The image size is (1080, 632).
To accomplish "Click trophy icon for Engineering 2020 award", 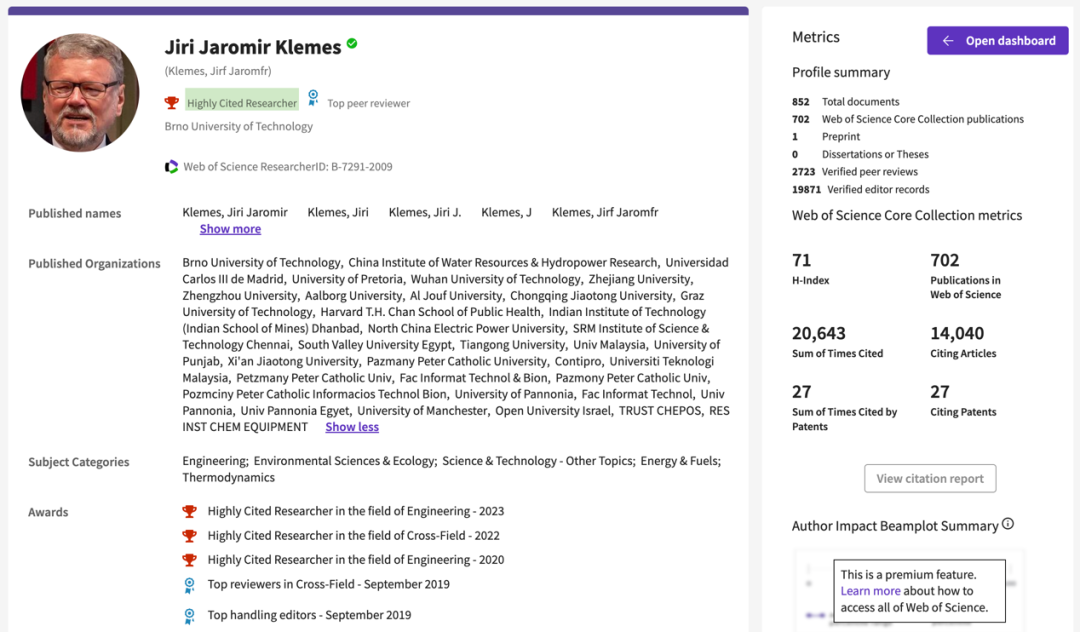I will click(189, 560).
